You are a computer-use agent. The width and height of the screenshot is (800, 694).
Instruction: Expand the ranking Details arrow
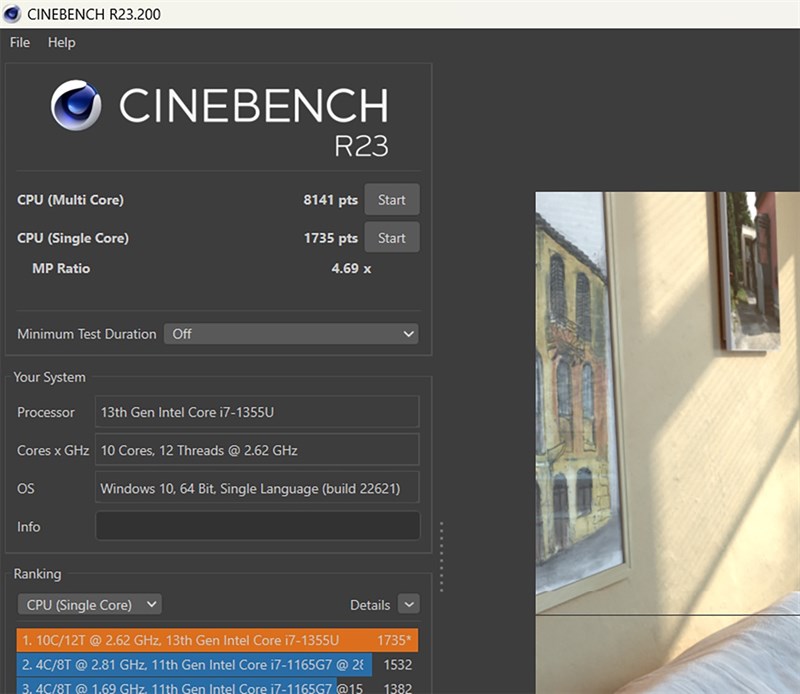(409, 604)
